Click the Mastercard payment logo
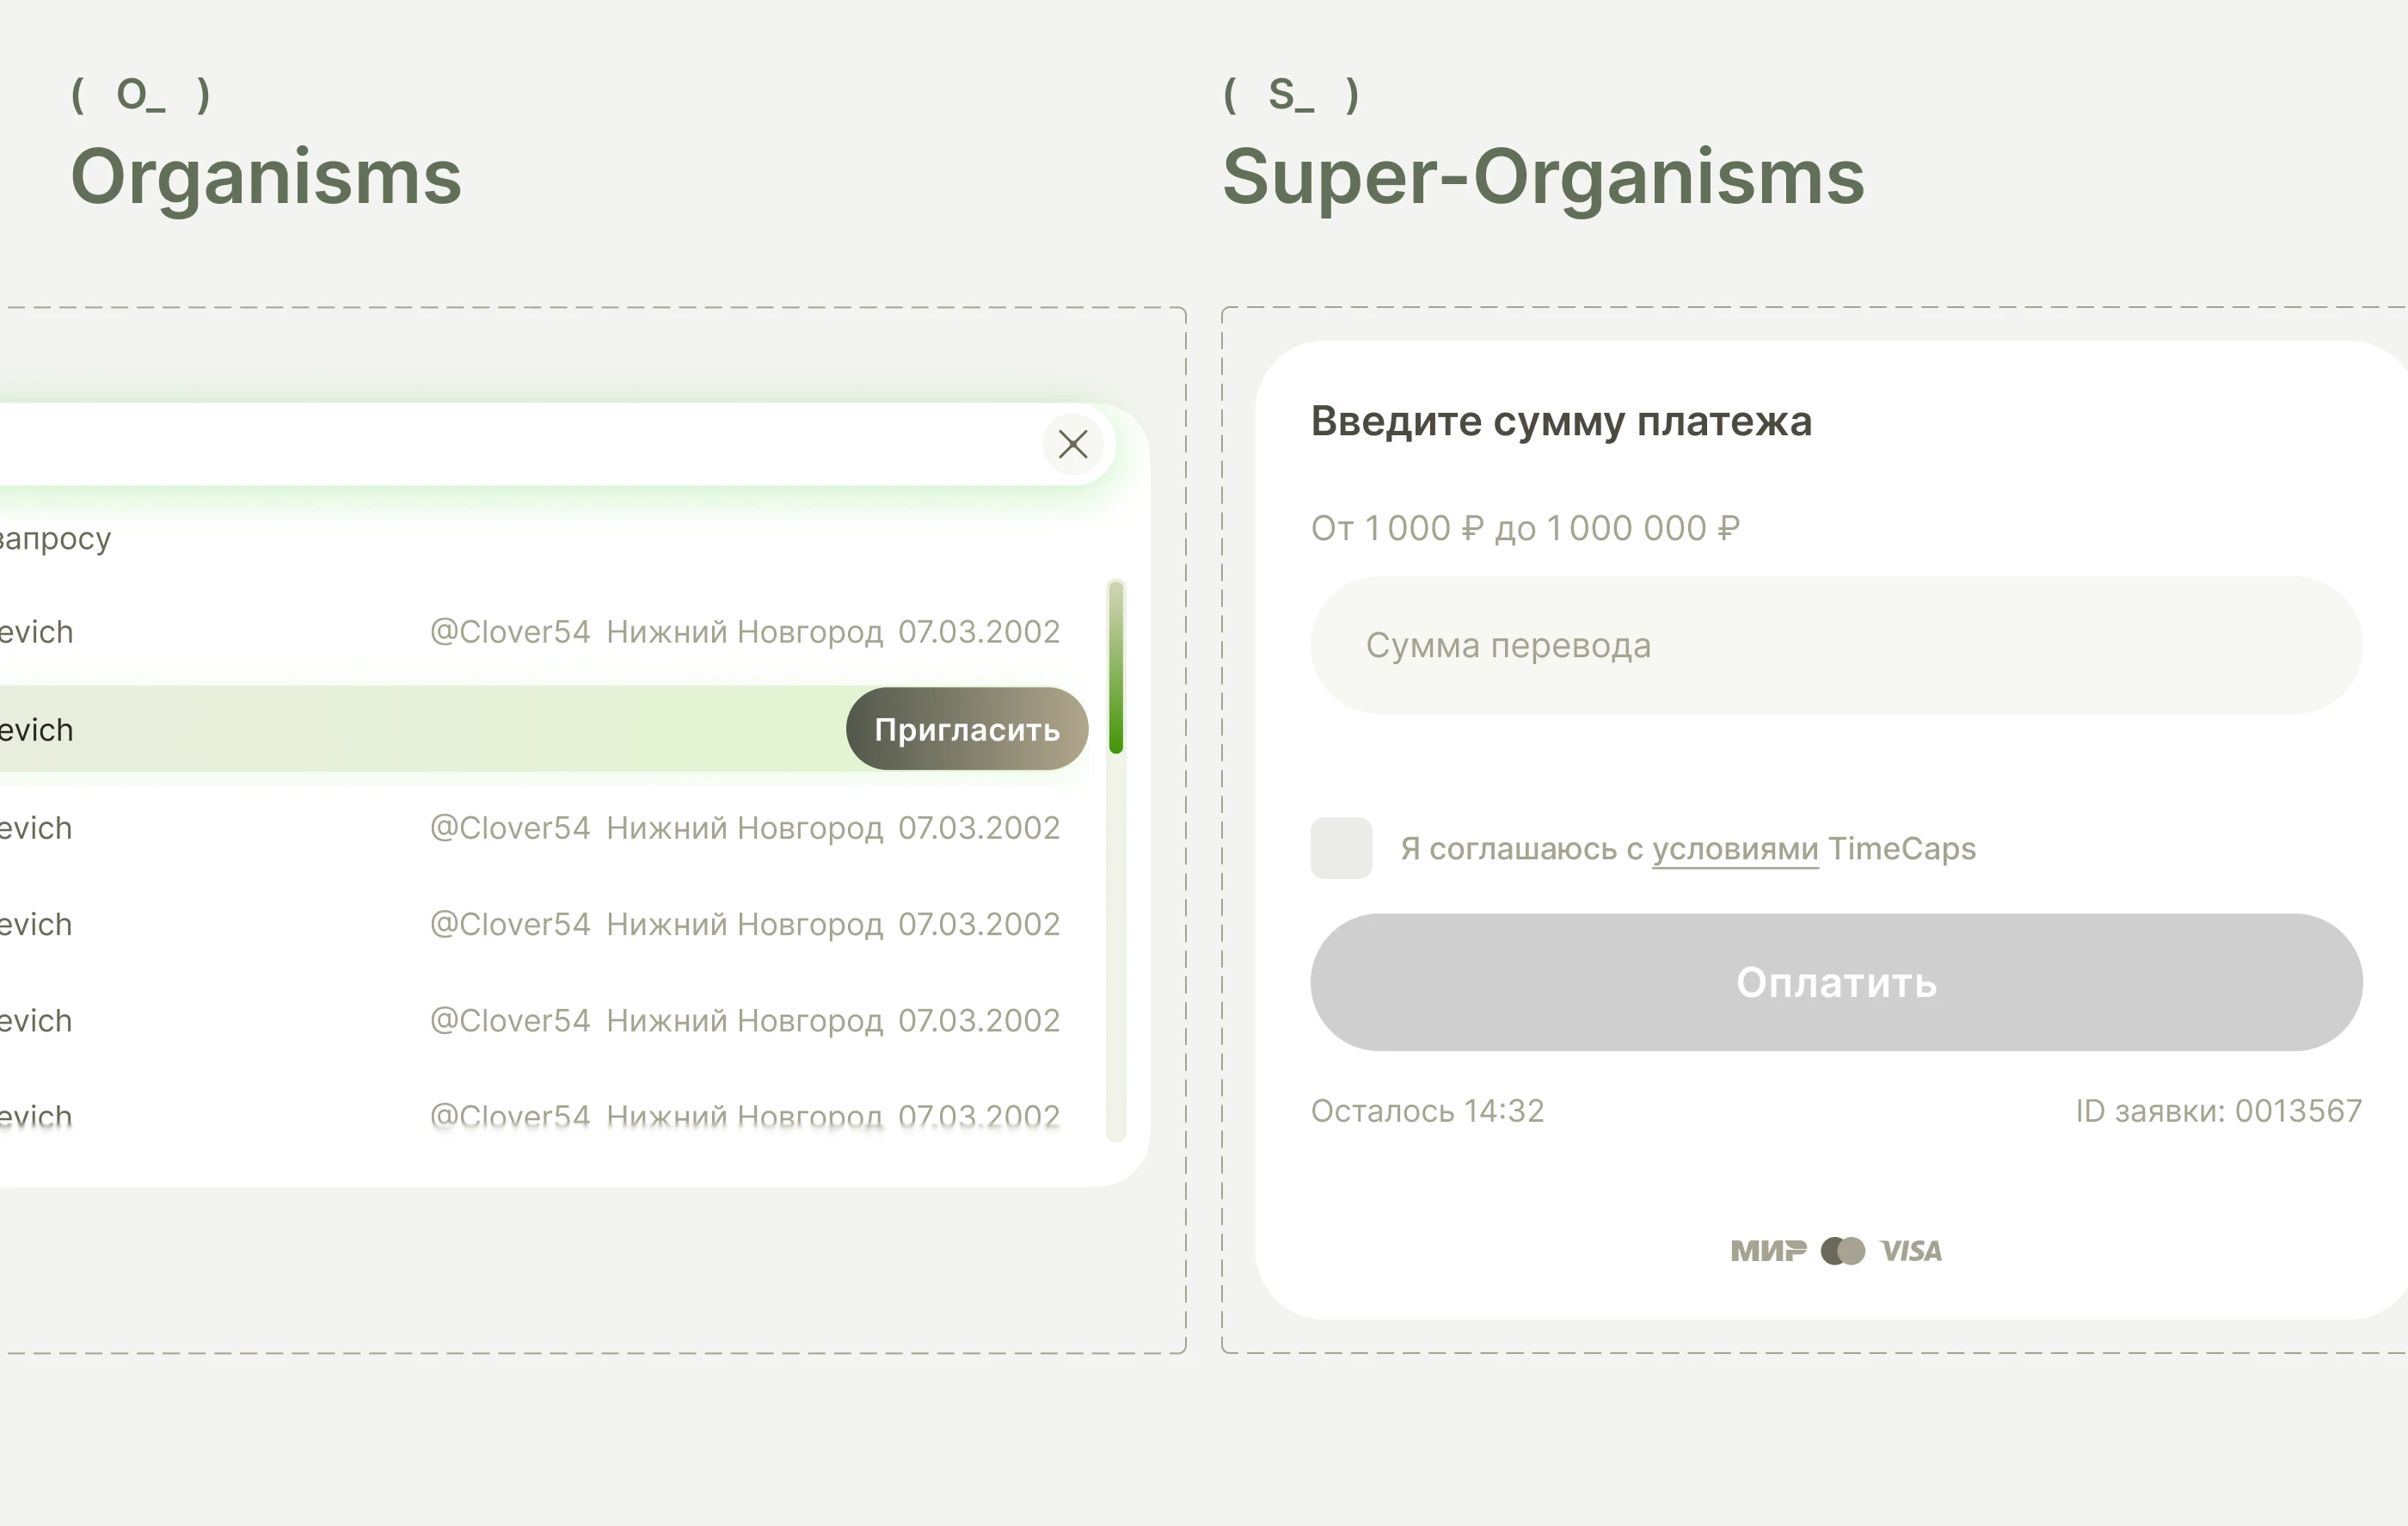This screenshot has height=1526, width=2408. click(1843, 1251)
